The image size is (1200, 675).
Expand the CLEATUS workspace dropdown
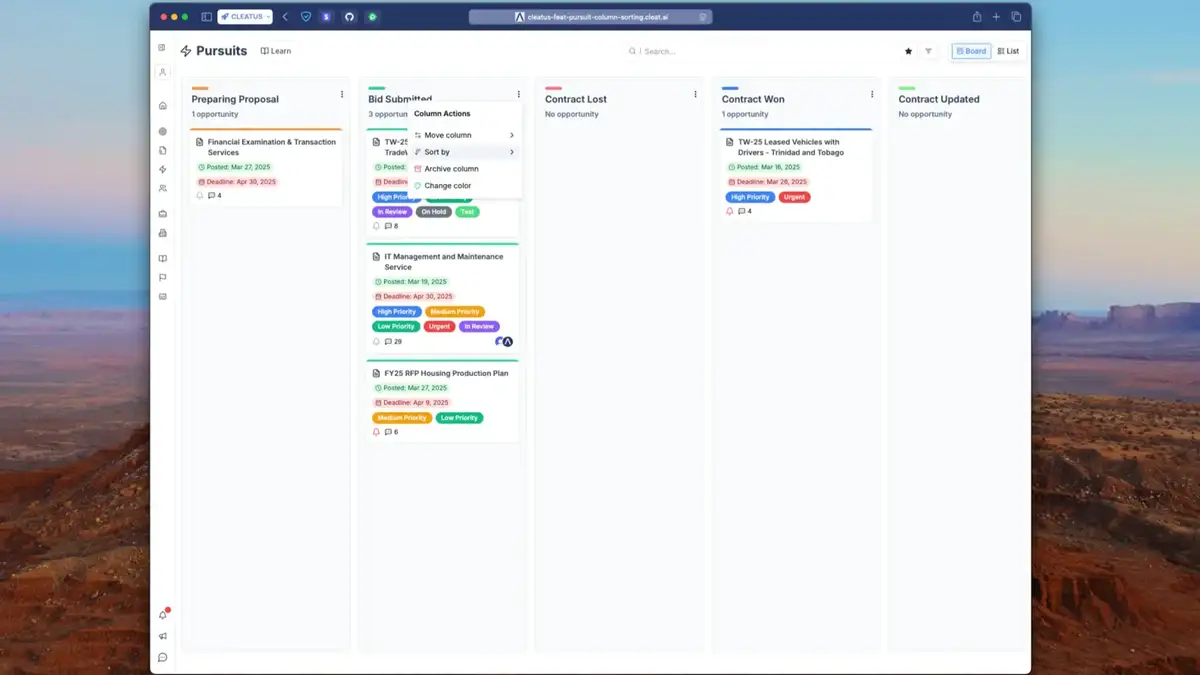pyautogui.click(x=245, y=17)
